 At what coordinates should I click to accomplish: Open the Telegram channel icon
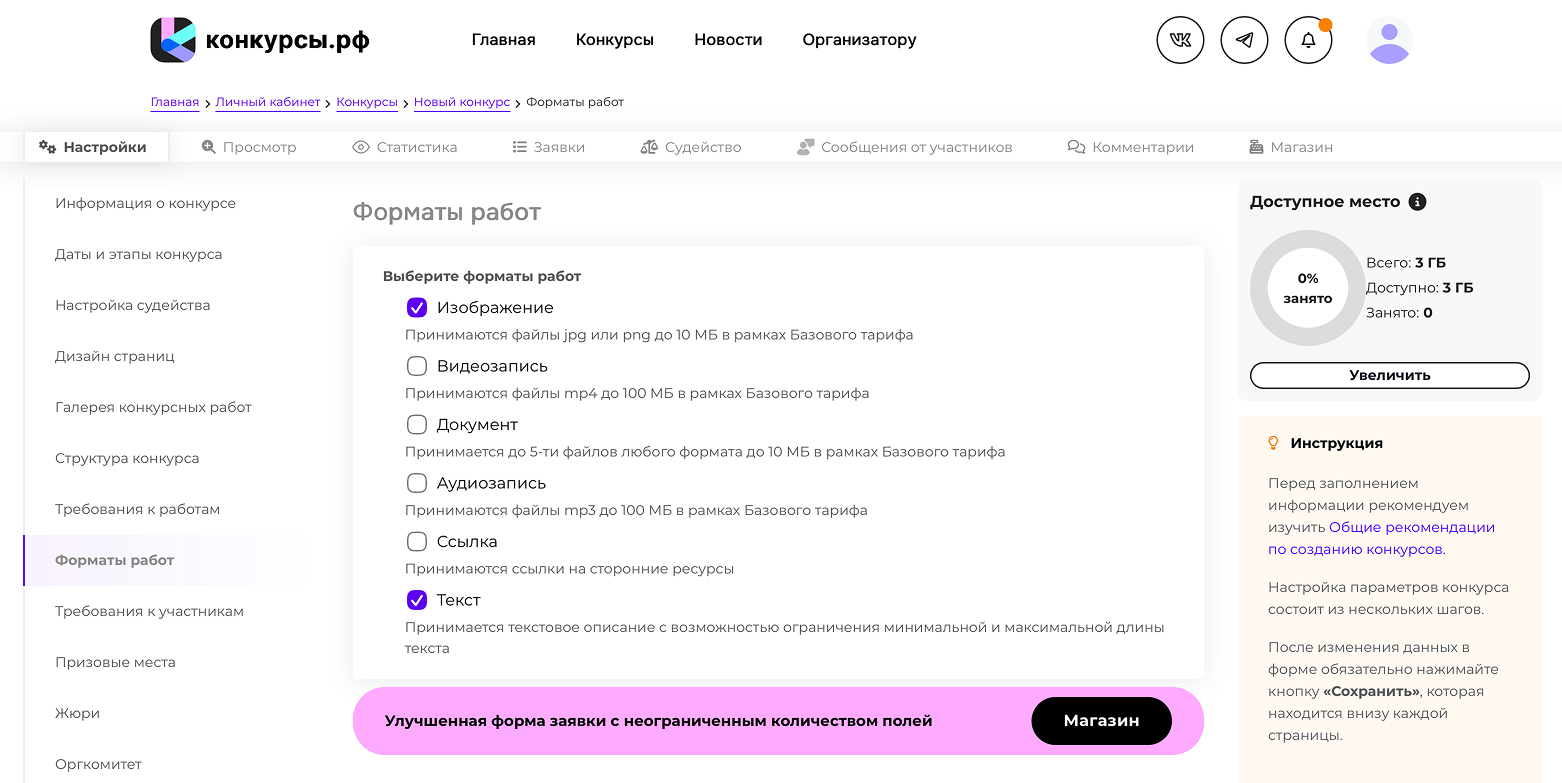1244,40
